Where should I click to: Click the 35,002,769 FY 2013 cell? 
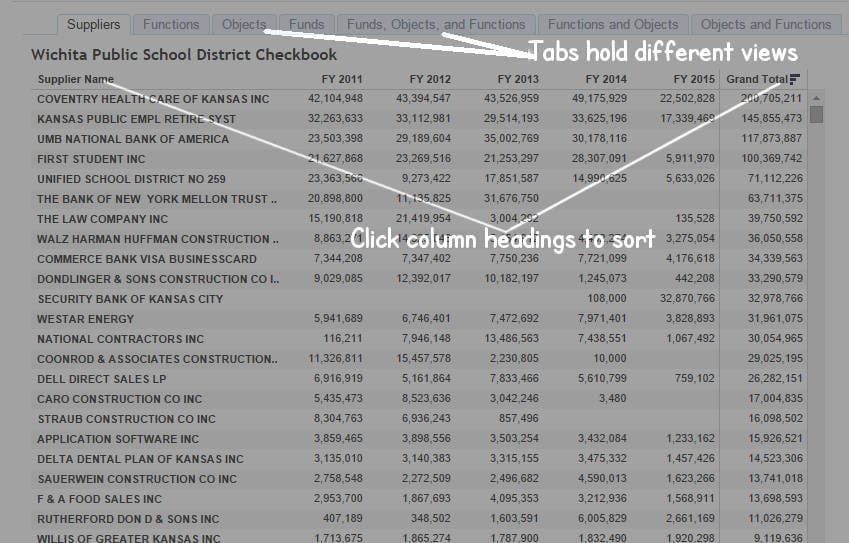click(x=512, y=139)
